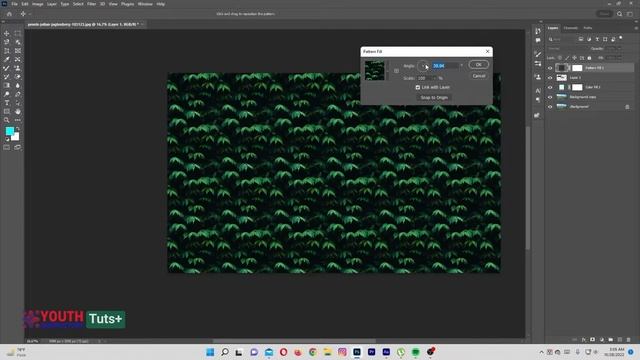
Task: Switch to the Channels tab
Action: [571, 28]
